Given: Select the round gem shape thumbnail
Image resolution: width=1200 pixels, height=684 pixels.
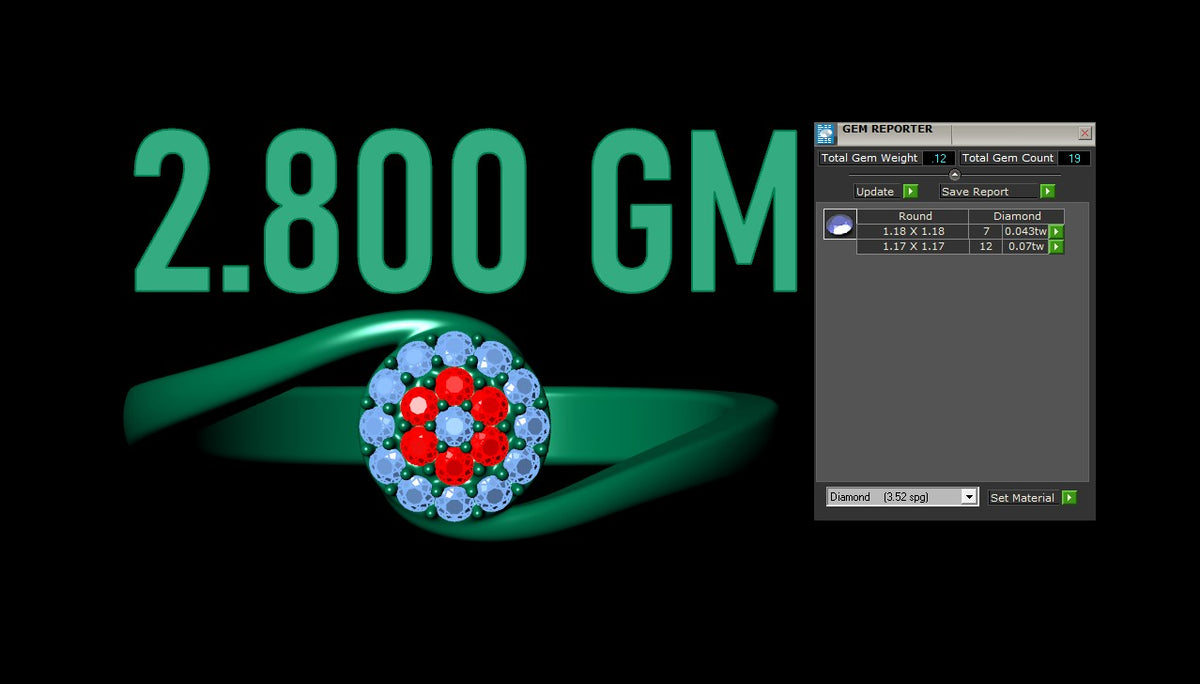Looking at the screenshot, I should point(840,224).
